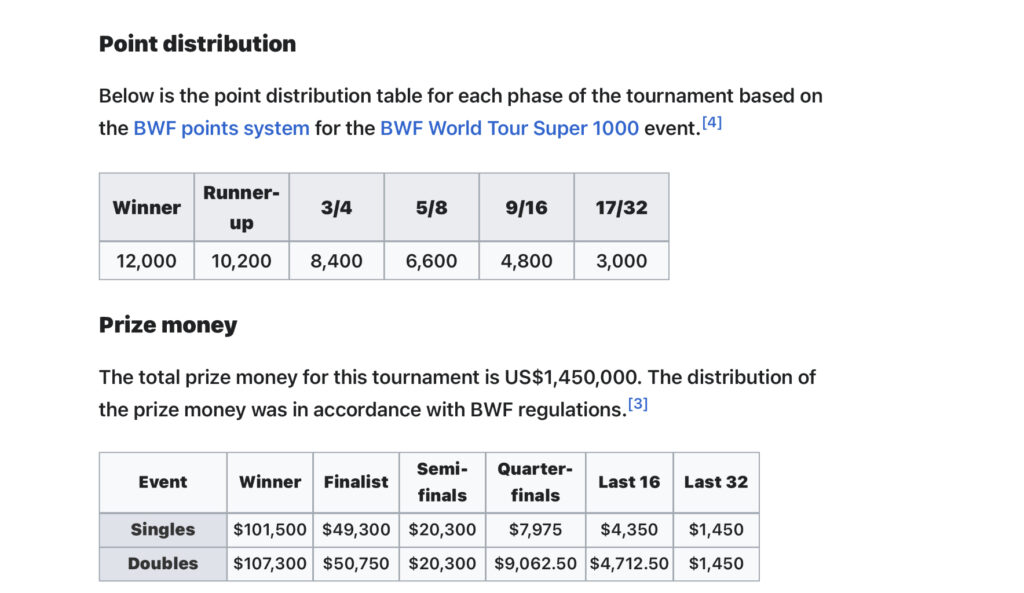Open citation reference [4]
1024x593 pixels.
[712, 122]
